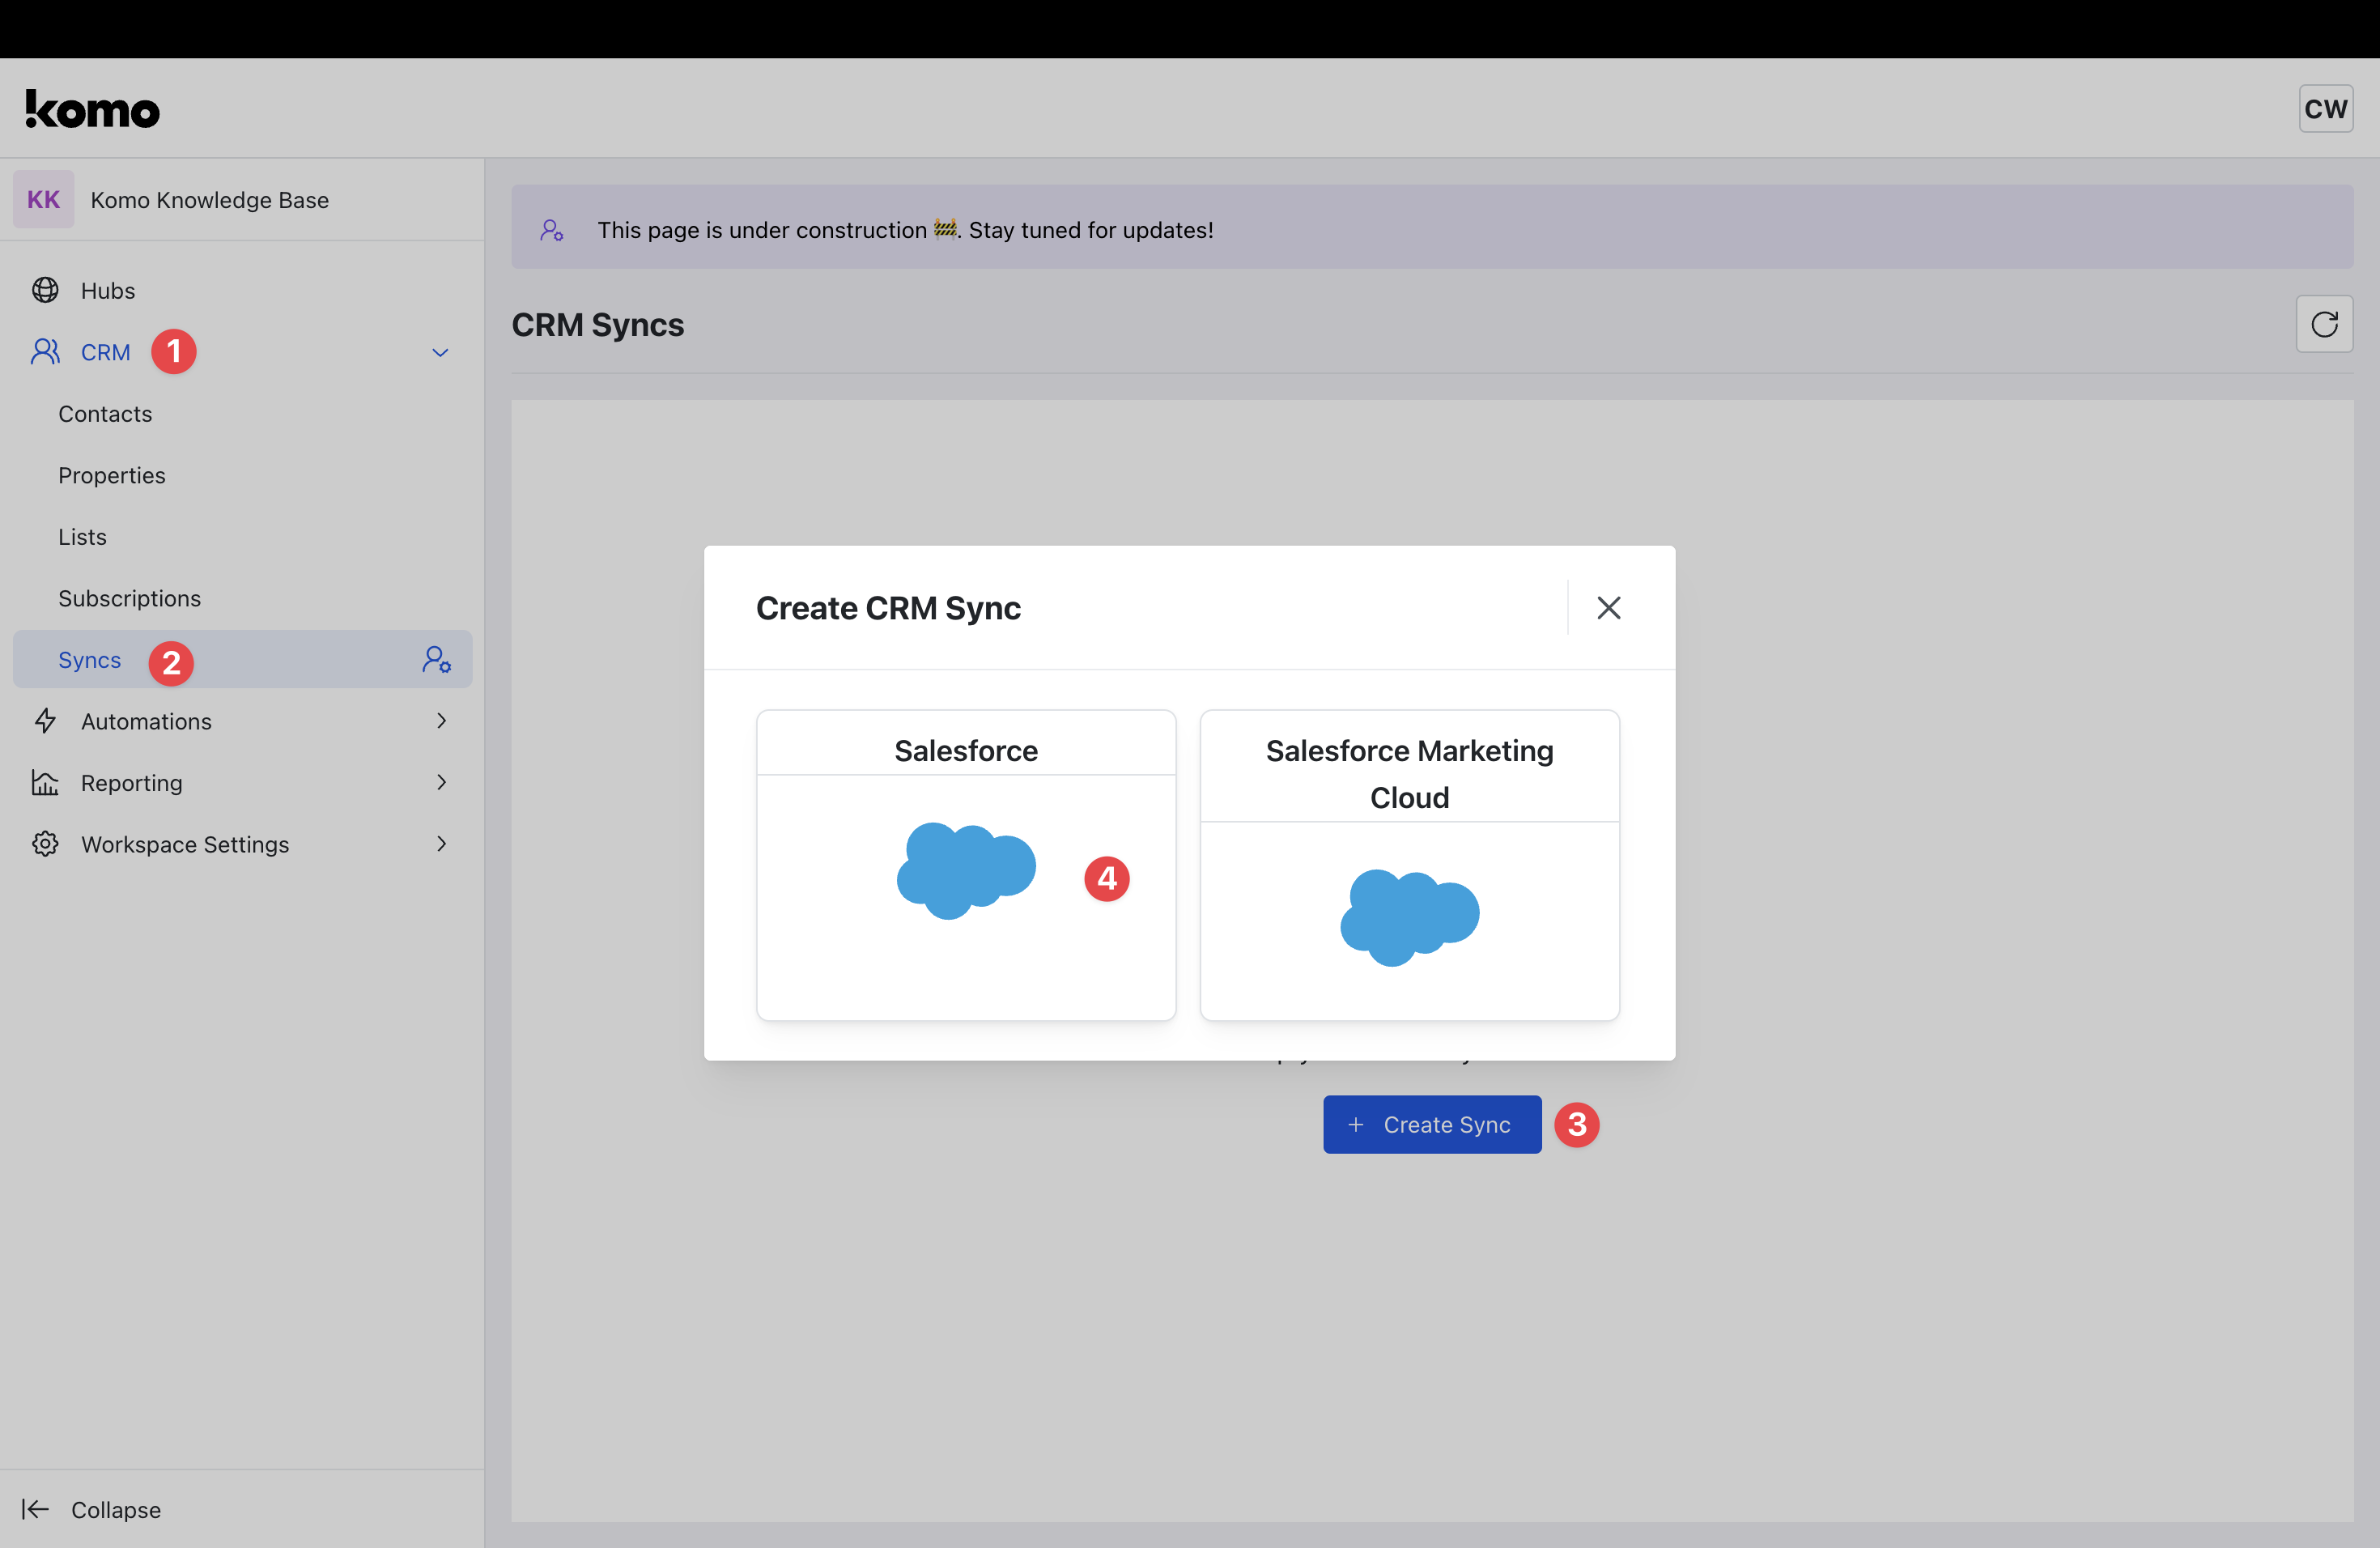Click the Automations lightning icon
This screenshot has width=2380, height=1548.
[45, 721]
